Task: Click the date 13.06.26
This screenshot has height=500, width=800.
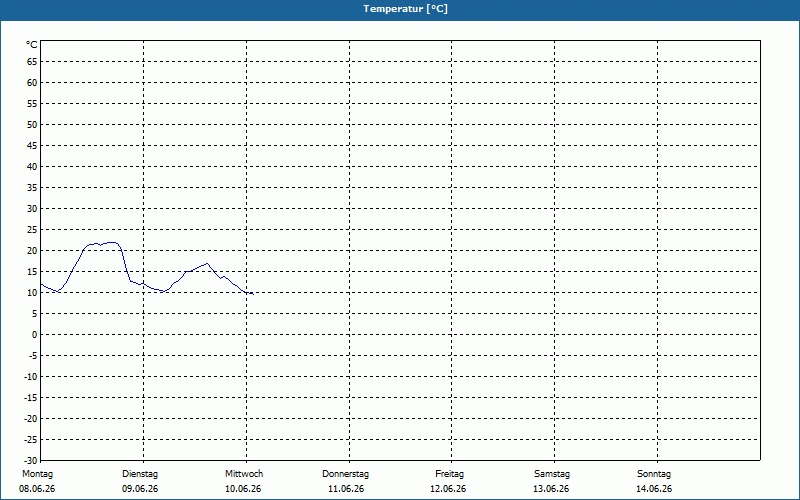Action: pyautogui.click(x=551, y=489)
